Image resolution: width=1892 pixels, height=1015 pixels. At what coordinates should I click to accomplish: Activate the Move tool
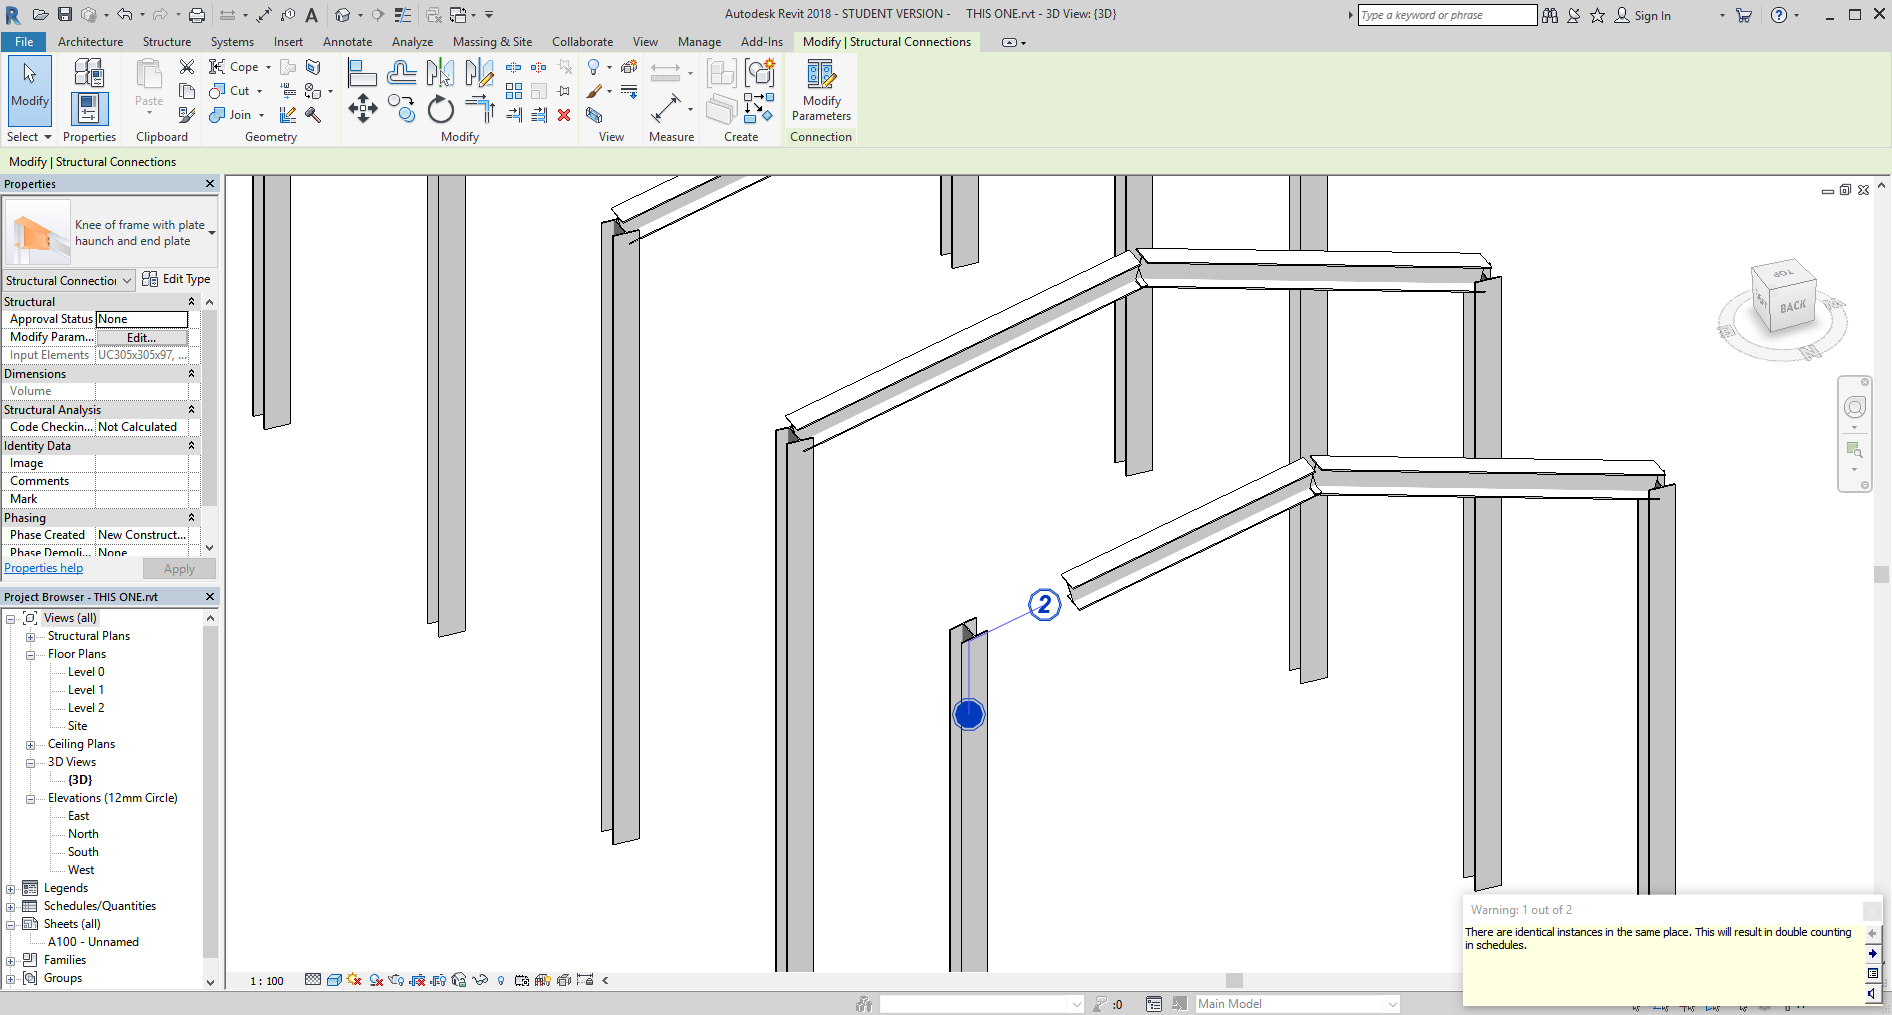tap(362, 108)
